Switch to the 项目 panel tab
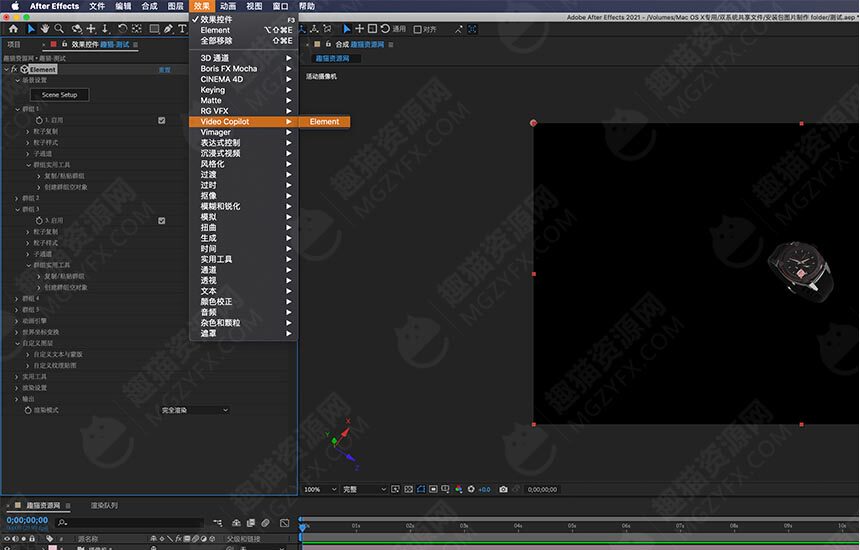This screenshot has height=550, width=860. [x=14, y=44]
